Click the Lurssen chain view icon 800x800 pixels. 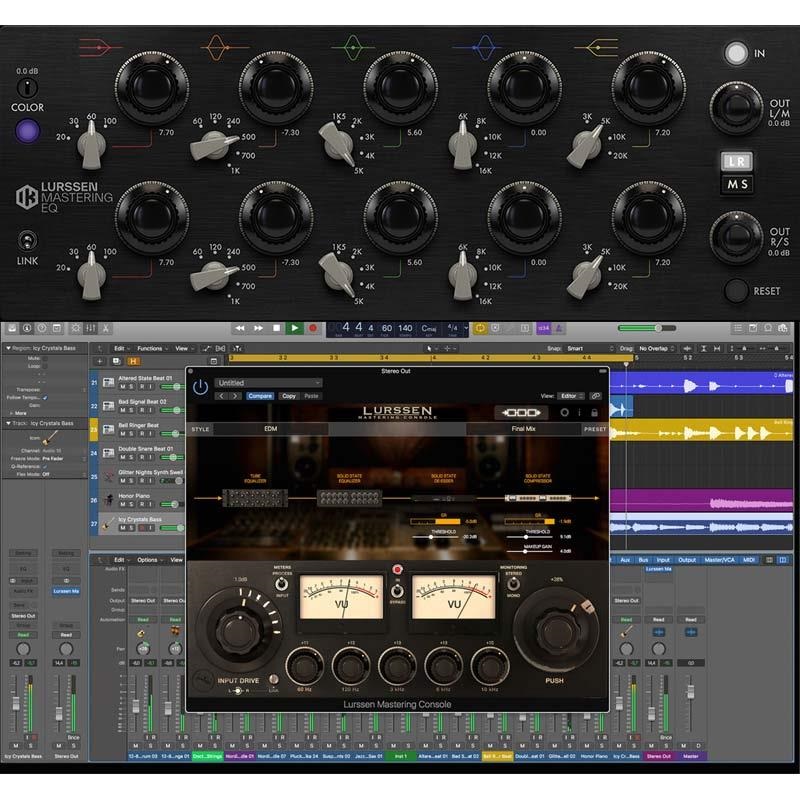tap(521, 412)
